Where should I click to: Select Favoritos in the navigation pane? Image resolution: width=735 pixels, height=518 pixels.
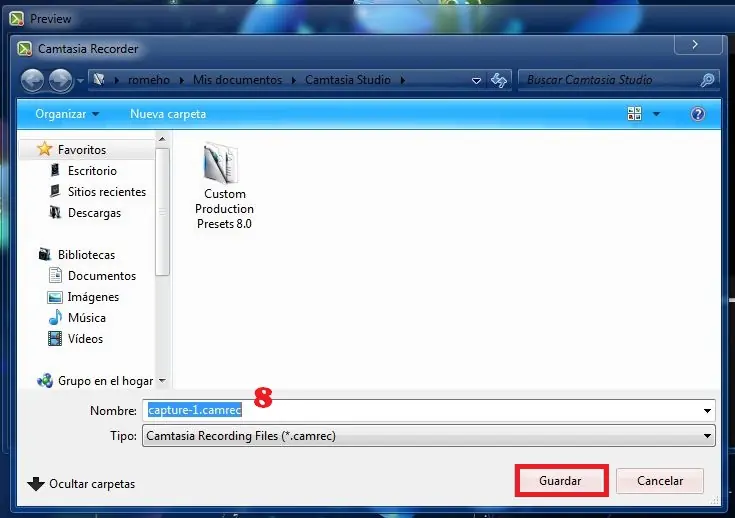[x=82, y=150]
